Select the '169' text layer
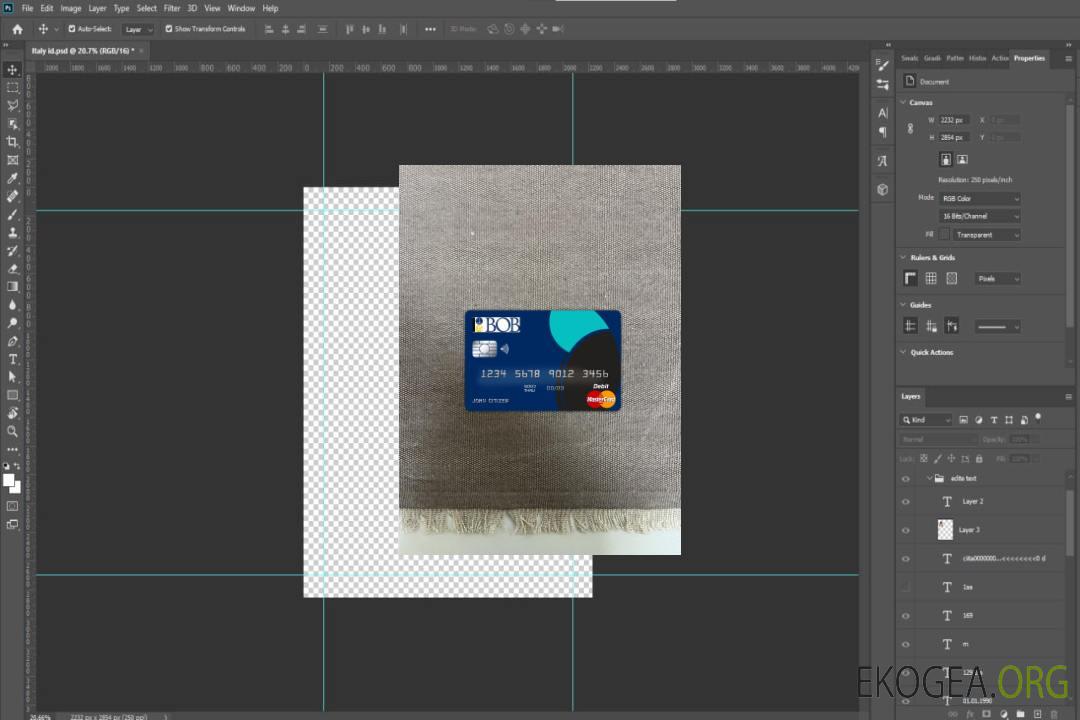The width and height of the screenshot is (1080, 720). pyautogui.click(x=968, y=616)
